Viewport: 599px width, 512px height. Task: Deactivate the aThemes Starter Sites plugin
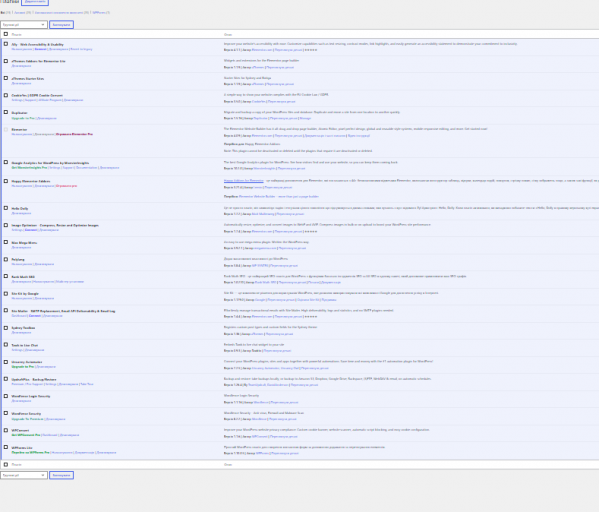21,83
